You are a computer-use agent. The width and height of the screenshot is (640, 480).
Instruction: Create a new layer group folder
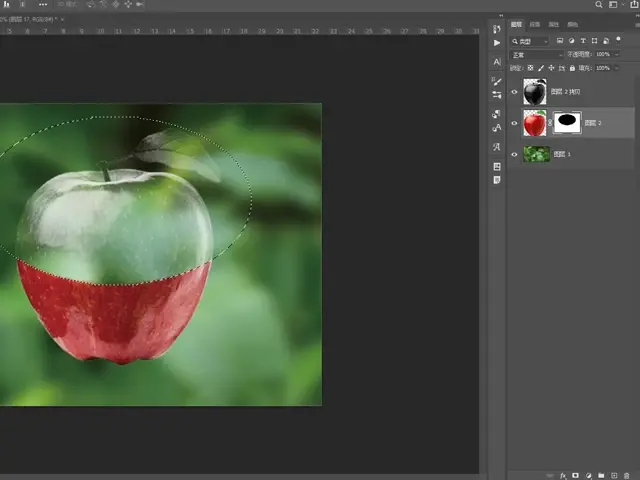(601, 475)
